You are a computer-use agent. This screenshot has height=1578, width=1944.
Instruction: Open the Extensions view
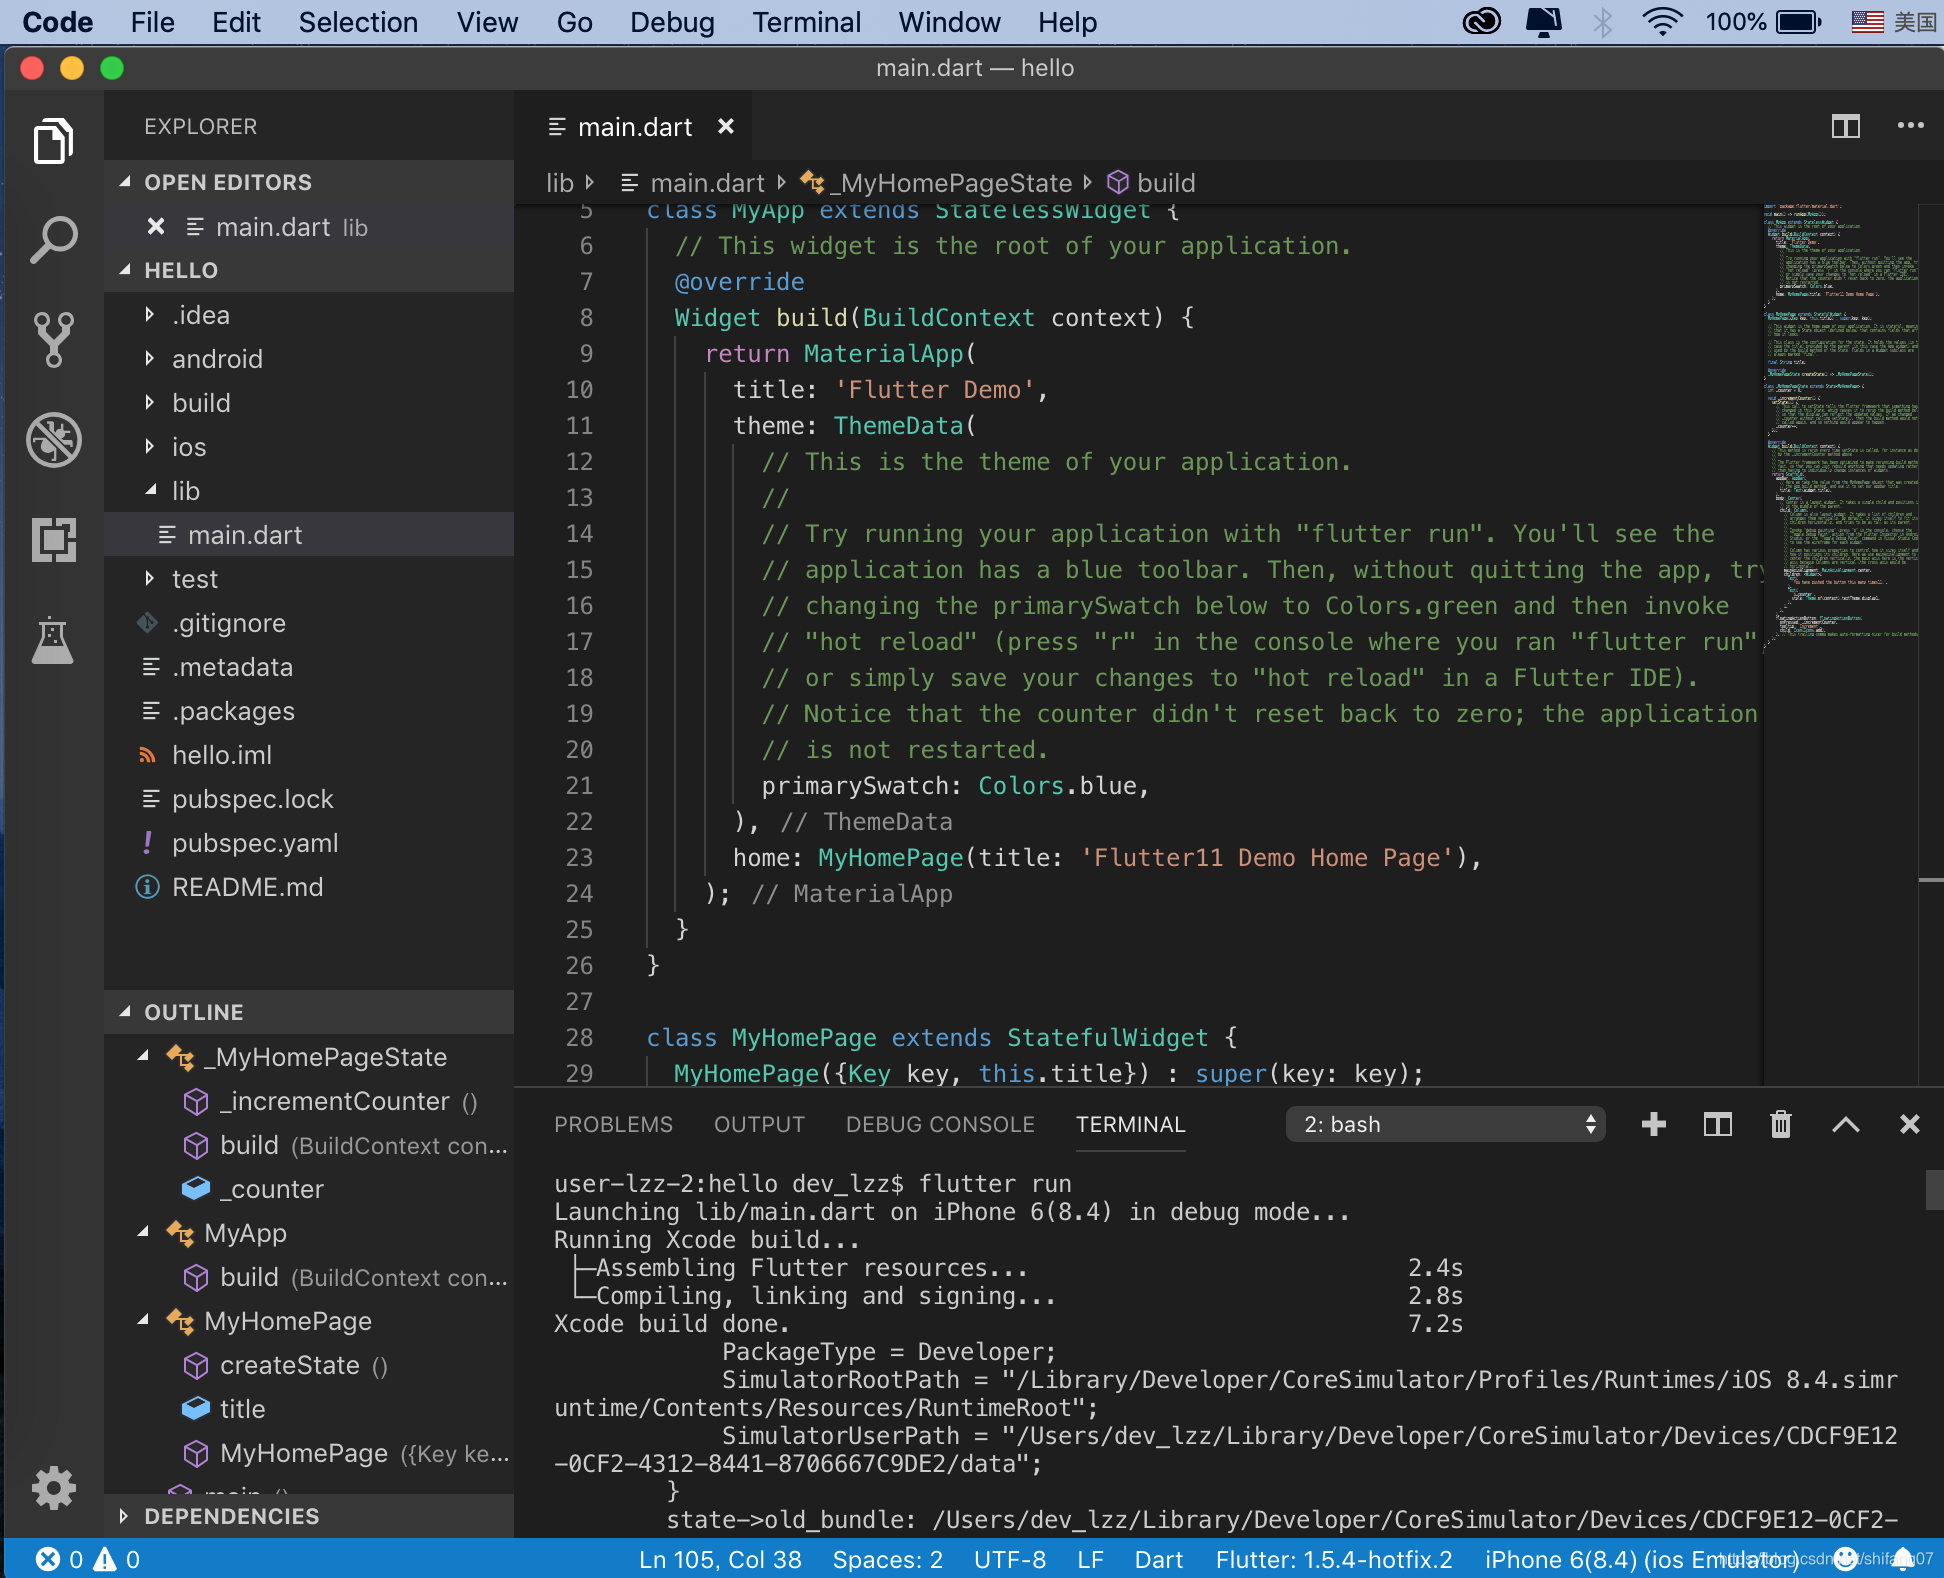[x=53, y=540]
